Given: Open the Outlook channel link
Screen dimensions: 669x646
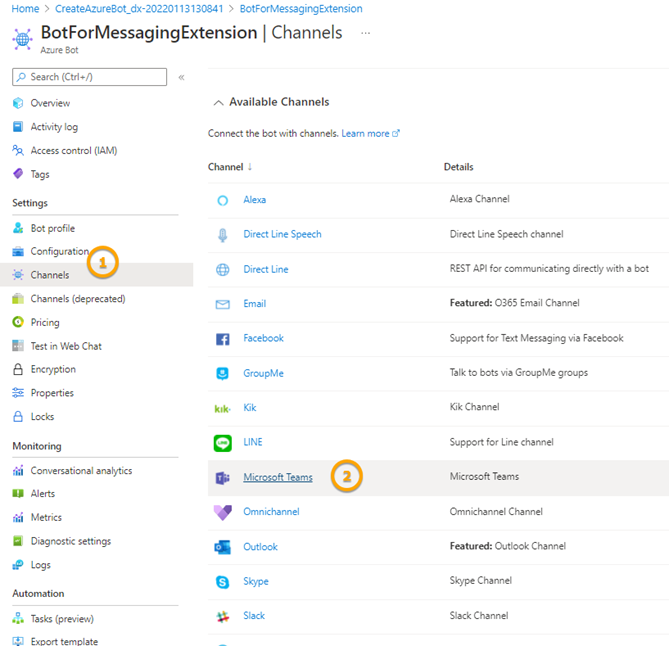Looking at the screenshot, I should (x=260, y=547).
